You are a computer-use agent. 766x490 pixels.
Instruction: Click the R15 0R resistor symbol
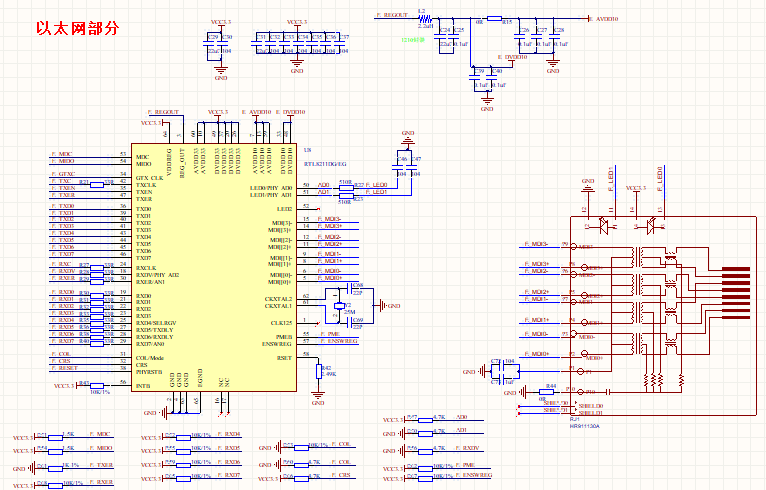point(494,18)
